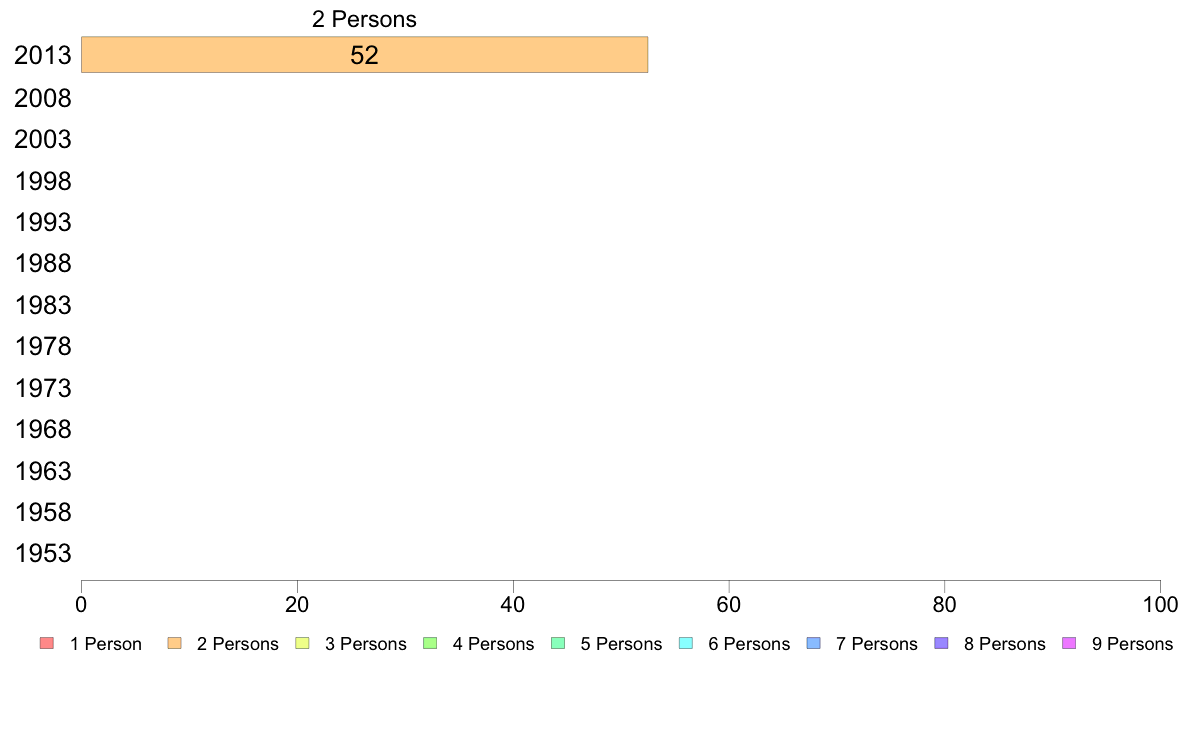The image size is (1188, 736).
Task: Click the 2 Persons title above the bar
Action: tap(364, 19)
